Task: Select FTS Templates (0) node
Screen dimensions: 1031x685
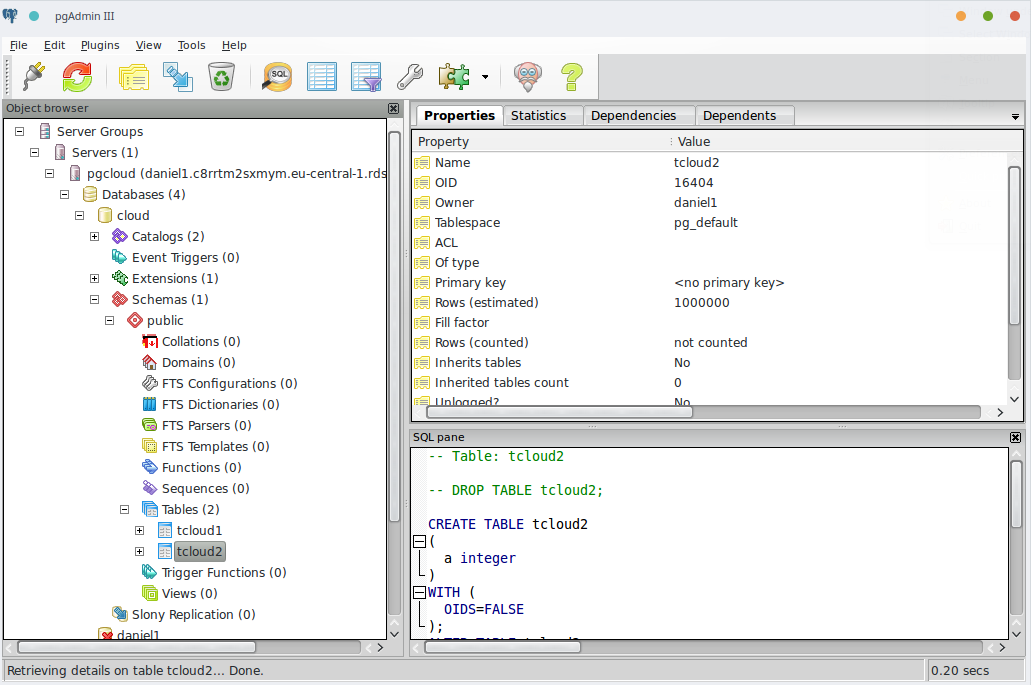Action: (216, 447)
